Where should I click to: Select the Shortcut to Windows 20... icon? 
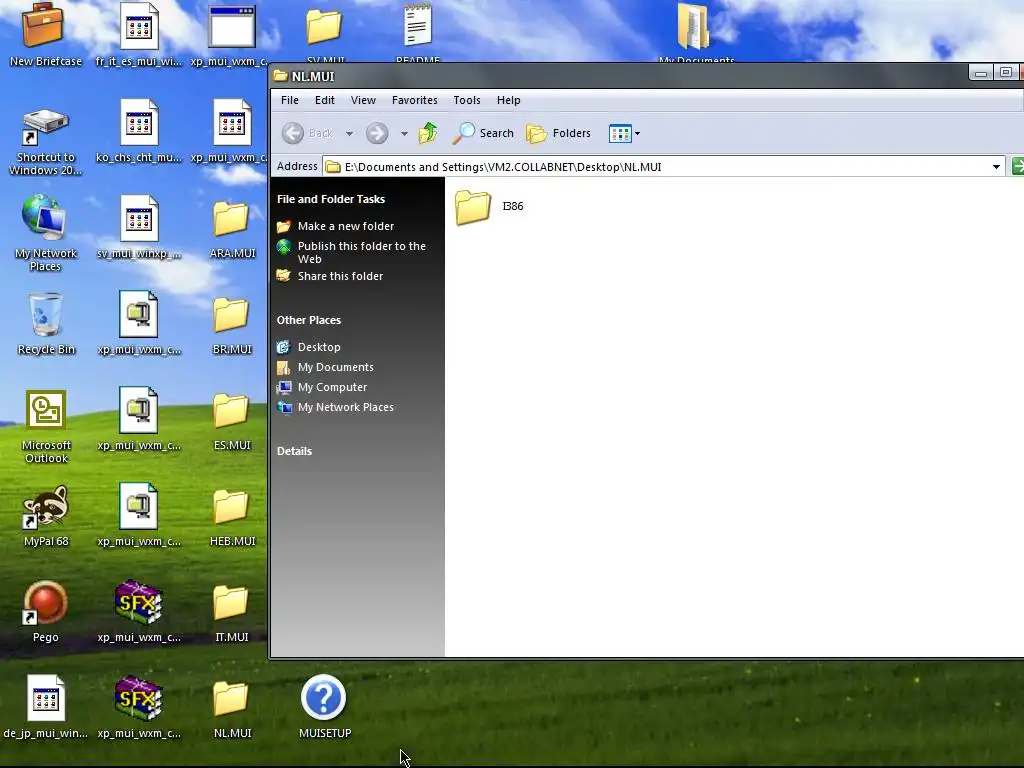click(45, 142)
